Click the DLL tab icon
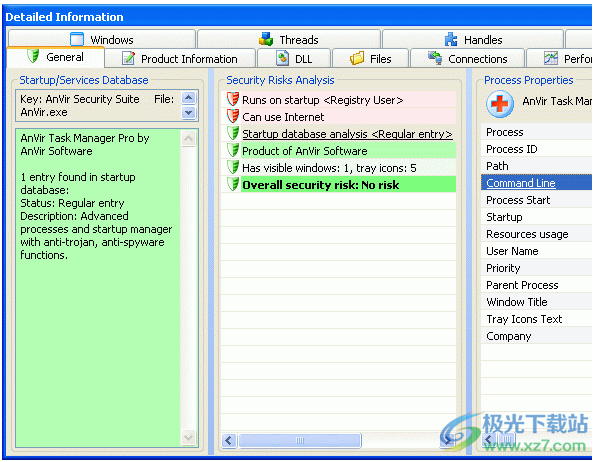The image size is (599, 462). click(282, 58)
